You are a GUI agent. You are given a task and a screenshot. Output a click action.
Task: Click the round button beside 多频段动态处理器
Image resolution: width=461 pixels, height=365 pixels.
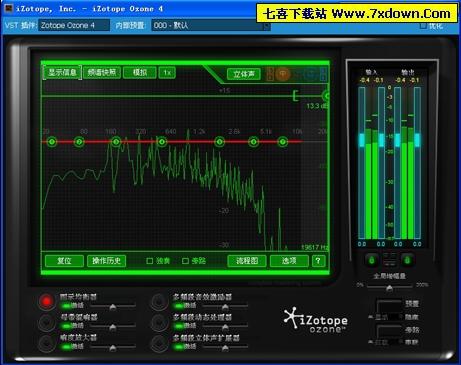(159, 322)
